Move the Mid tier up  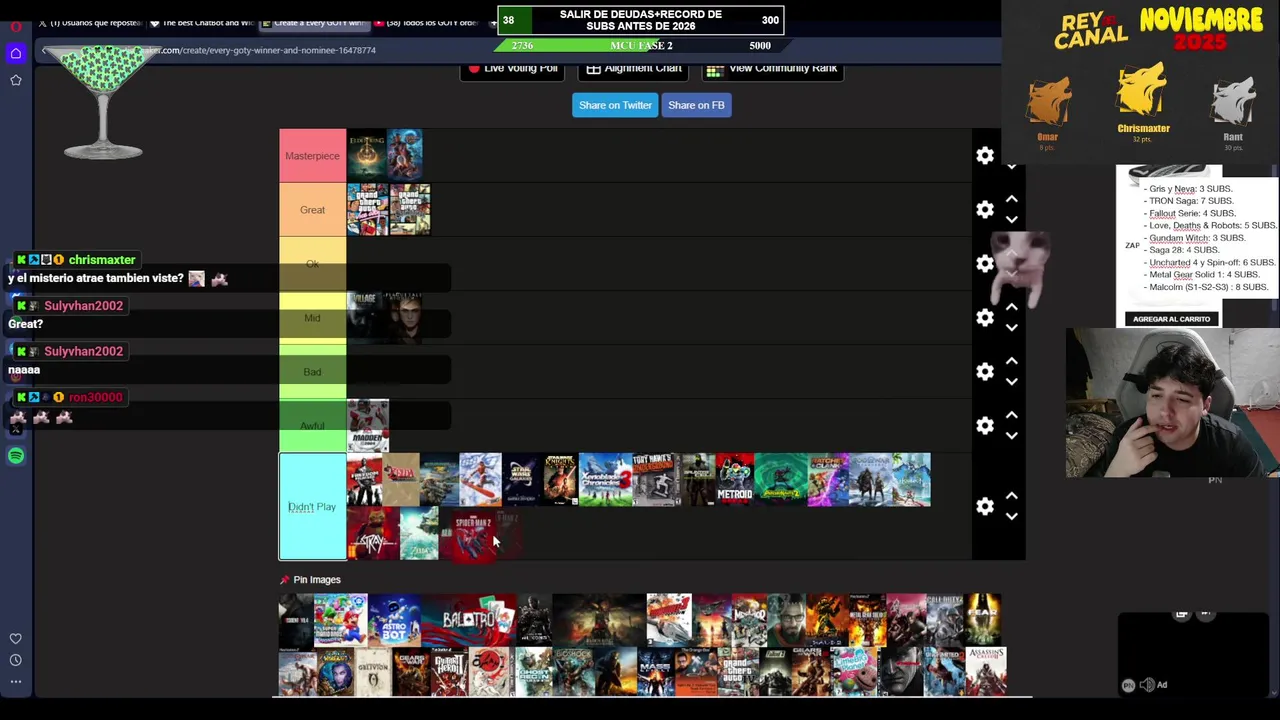pos(1012,307)
